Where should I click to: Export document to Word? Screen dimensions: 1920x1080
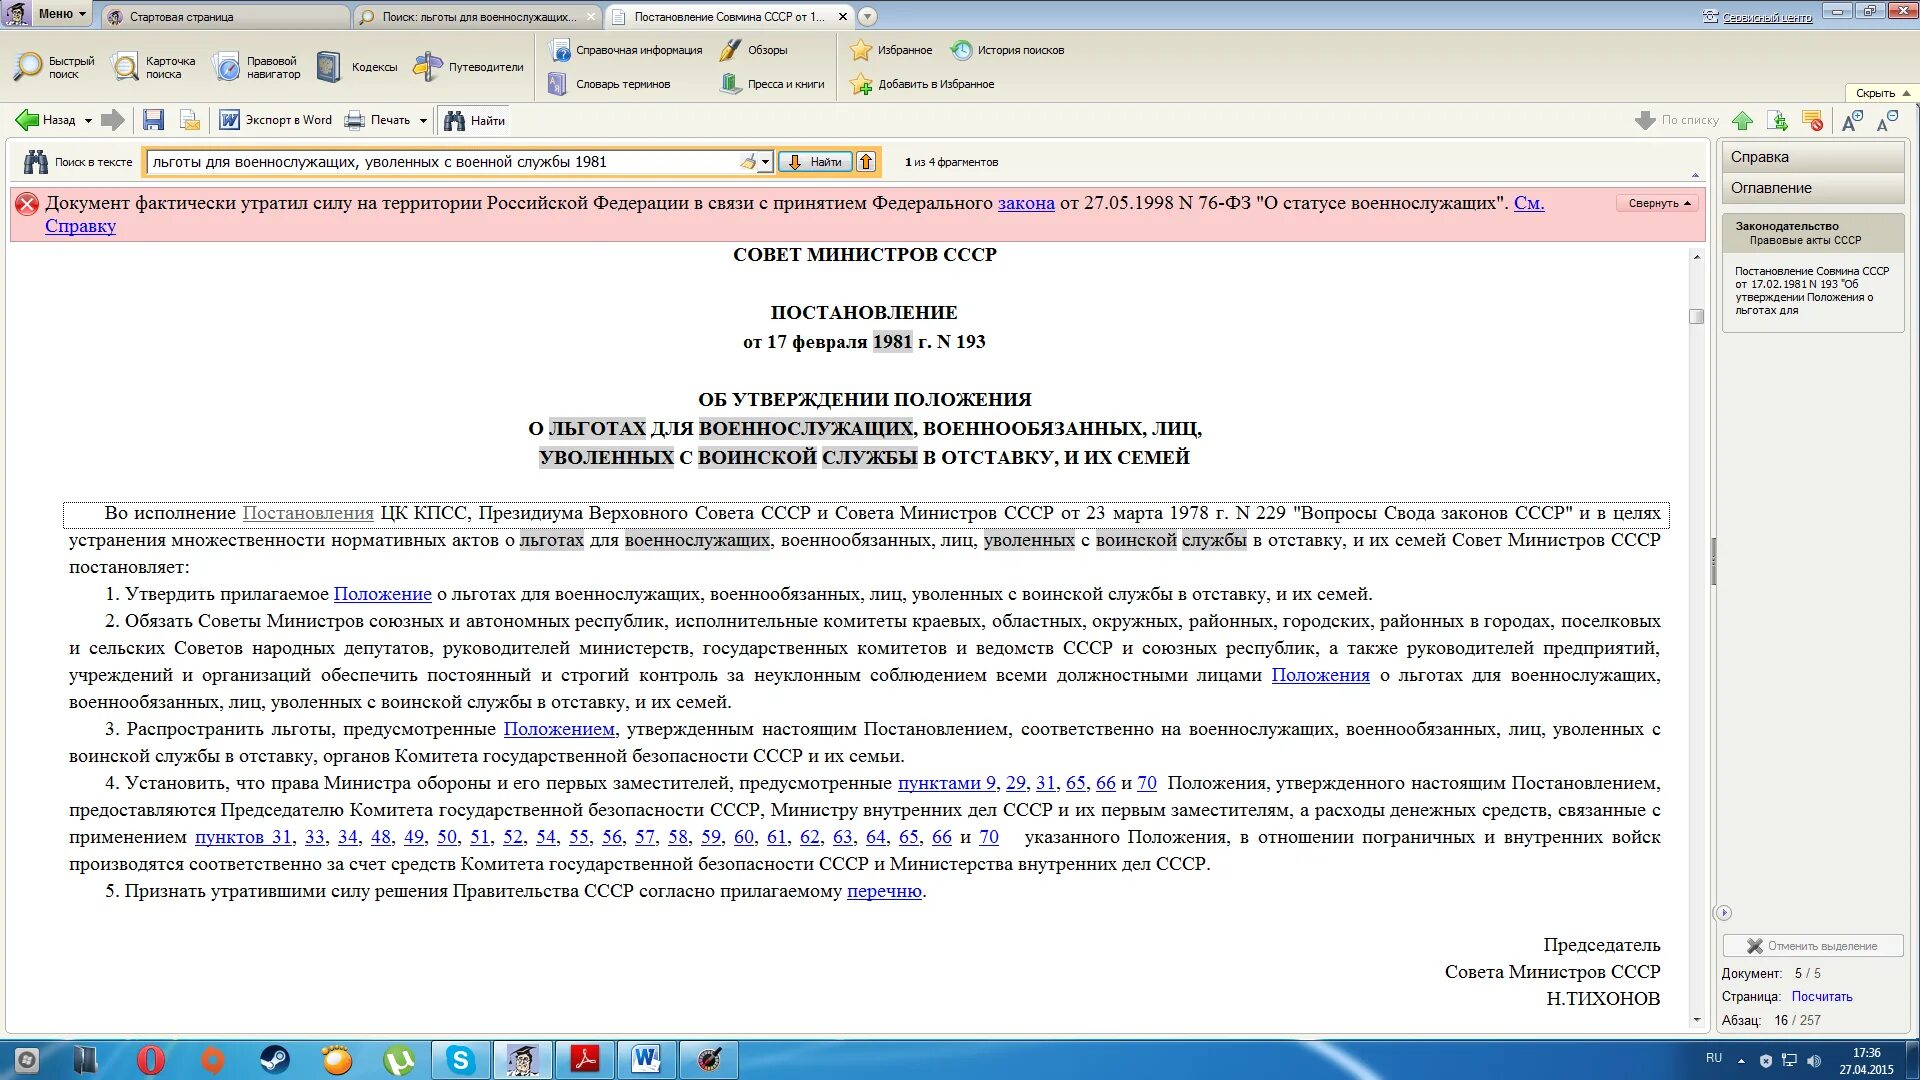coord(276,120)
